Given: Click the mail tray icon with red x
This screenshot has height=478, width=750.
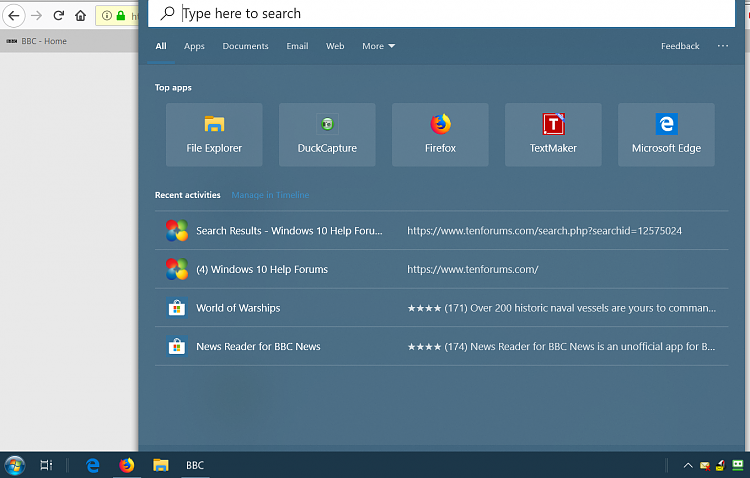Looking at the screenshot, I should click(705, 465).
